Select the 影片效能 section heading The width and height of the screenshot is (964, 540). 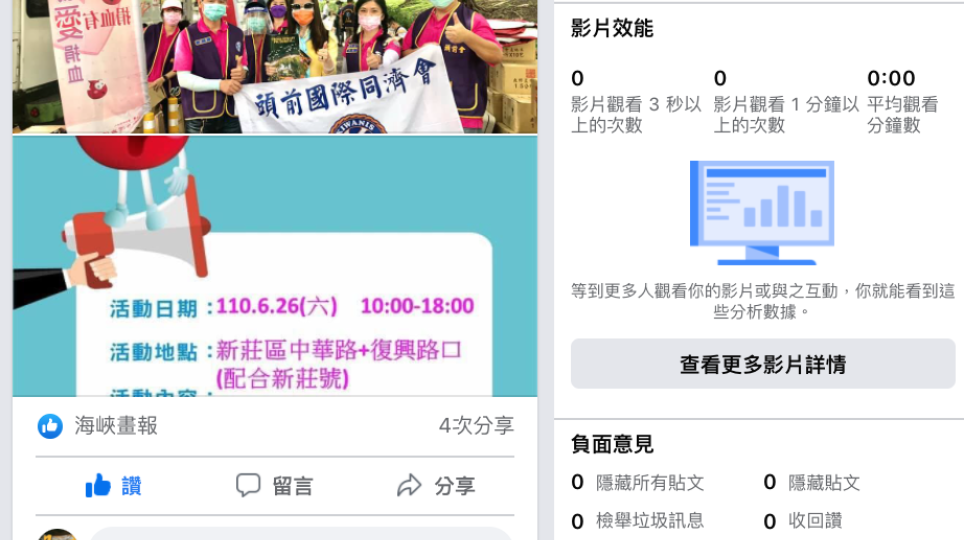[612, 28]
